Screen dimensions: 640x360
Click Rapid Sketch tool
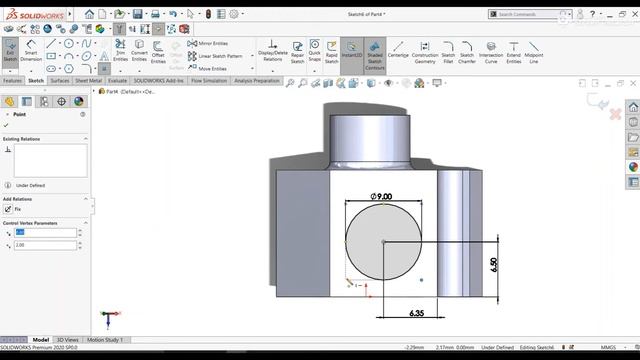pyautogui.click(x=331, y=52)
